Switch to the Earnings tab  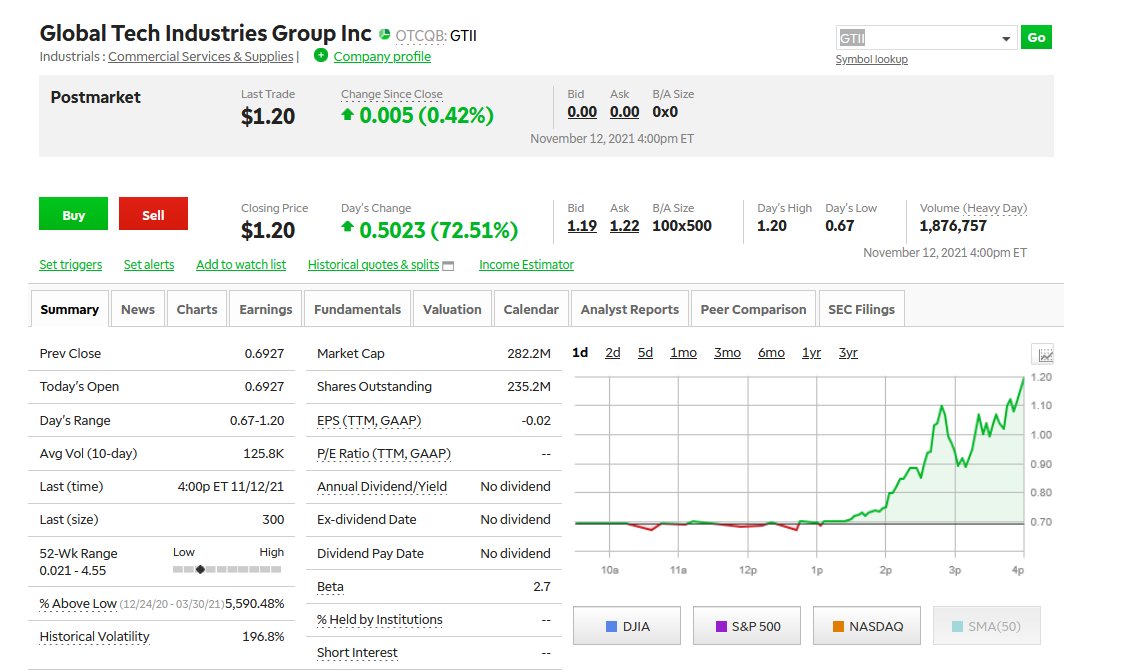266,309
